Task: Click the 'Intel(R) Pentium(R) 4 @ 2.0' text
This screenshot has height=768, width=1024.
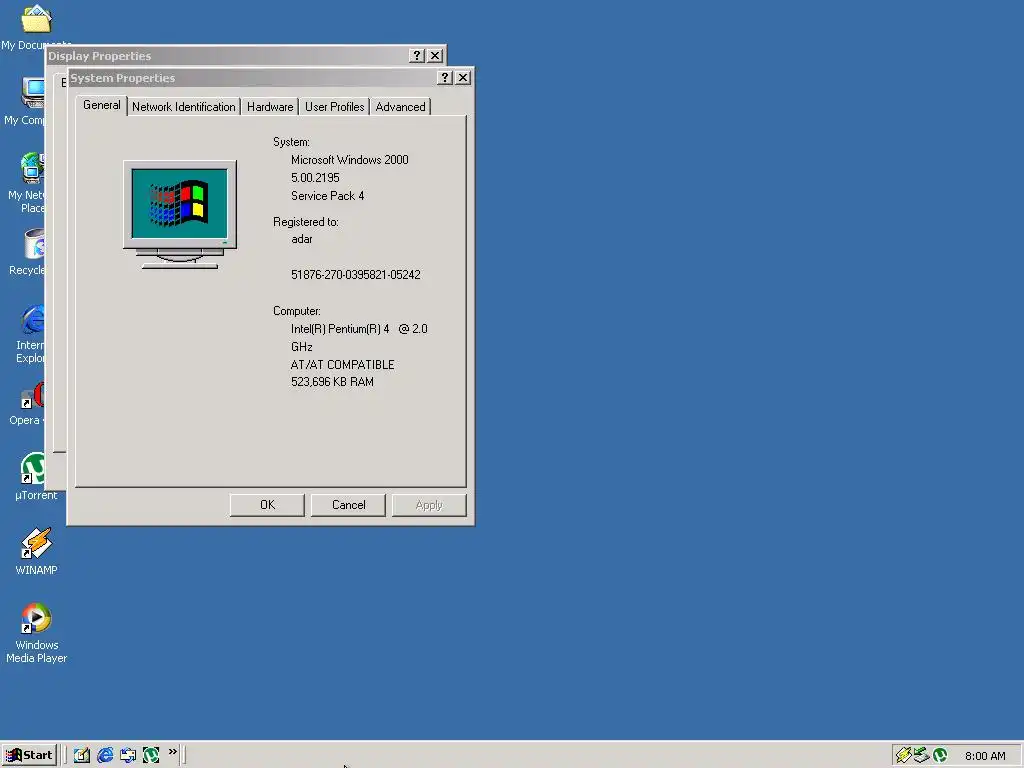Action: coord(359,329)
